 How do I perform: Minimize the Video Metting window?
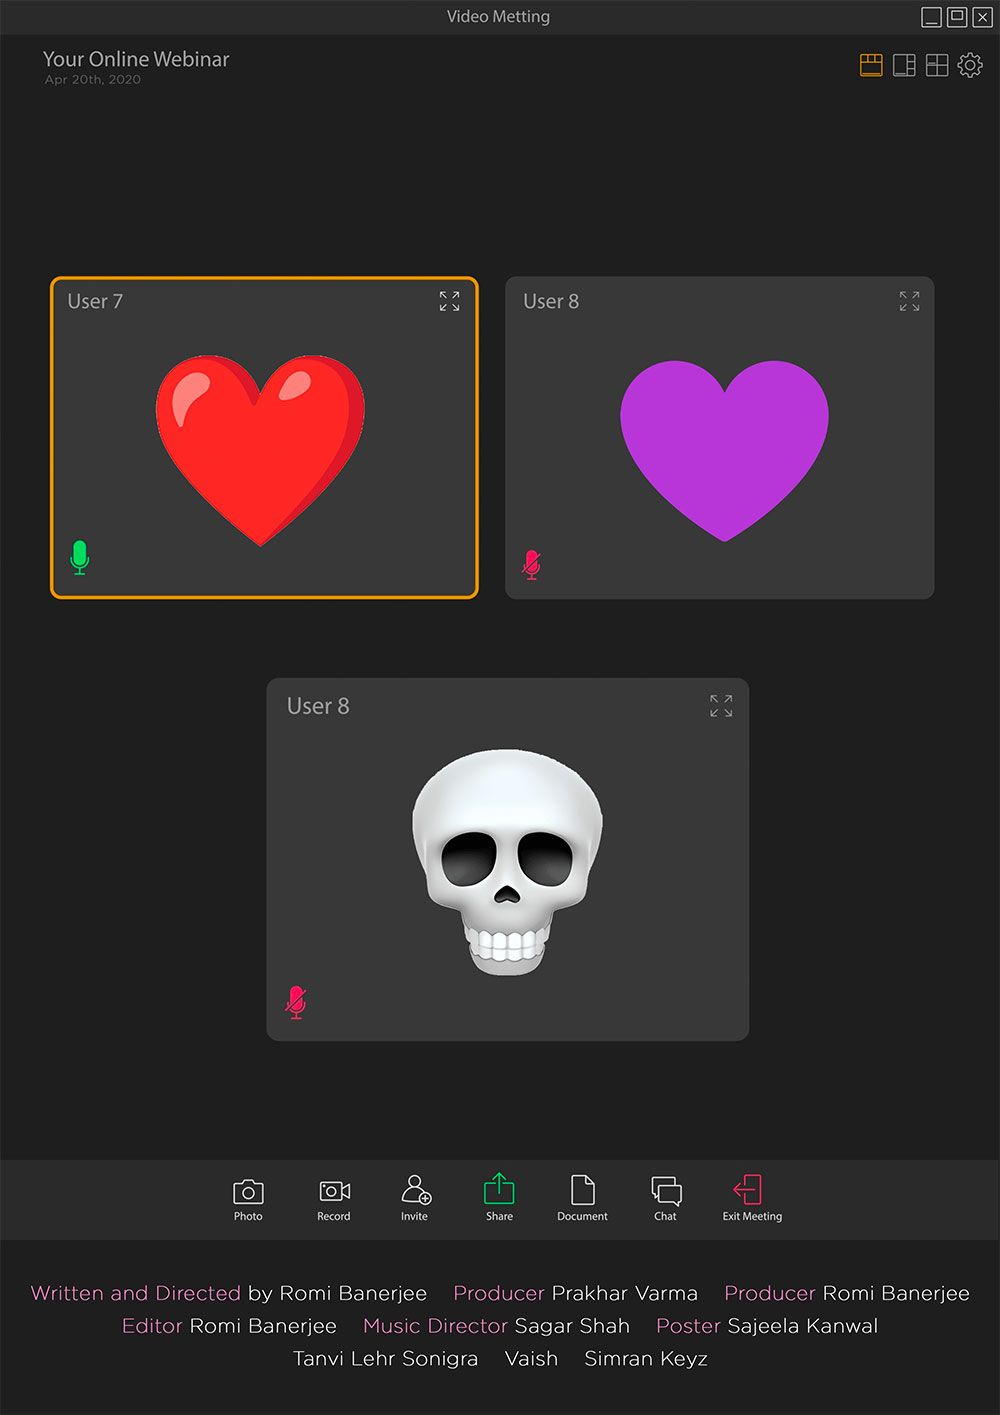(x=931, y=17)
